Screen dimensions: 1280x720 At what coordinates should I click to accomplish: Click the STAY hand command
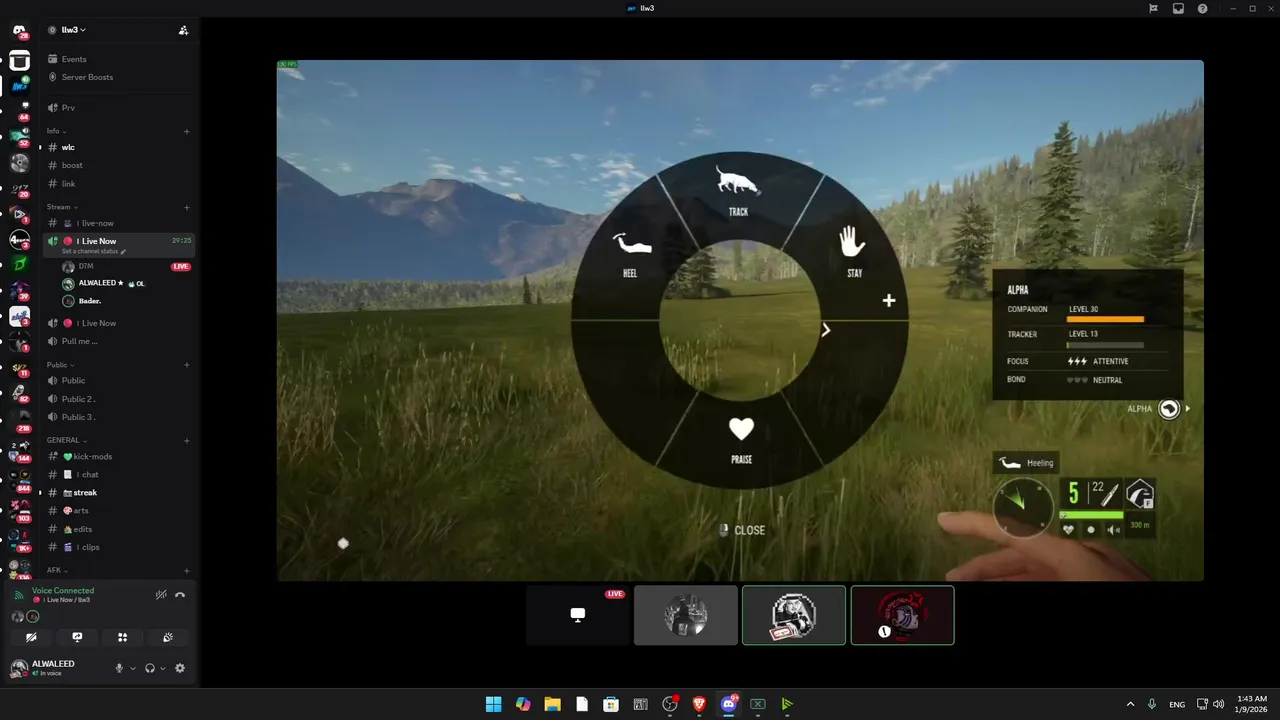pyautogui.click(x=853, y=251)
